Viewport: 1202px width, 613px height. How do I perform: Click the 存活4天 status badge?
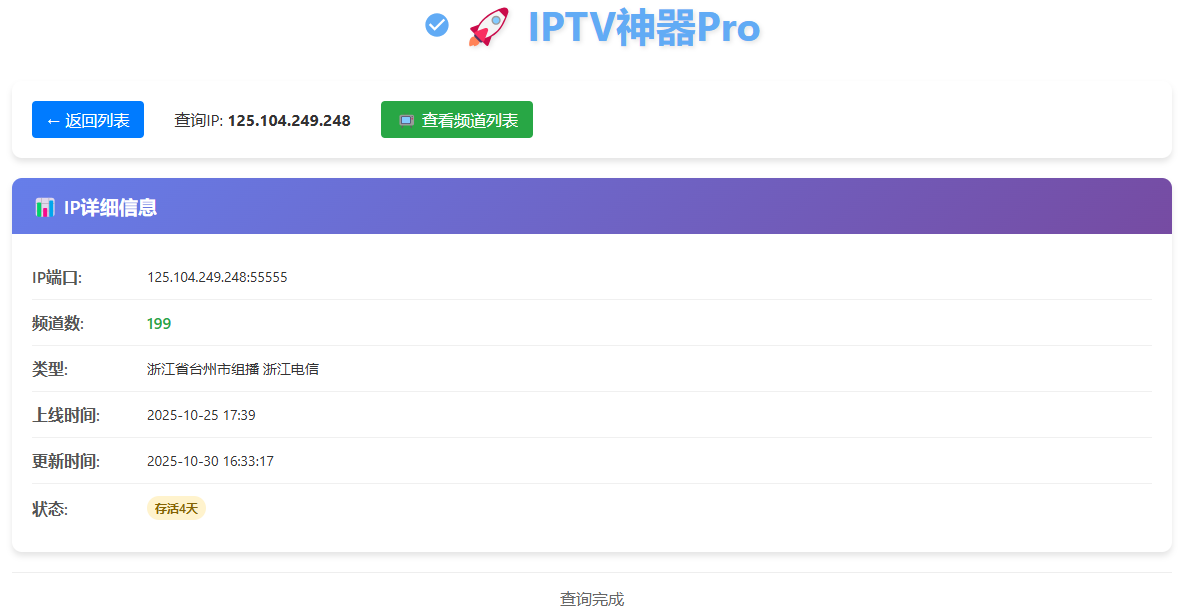coord(176,508)
